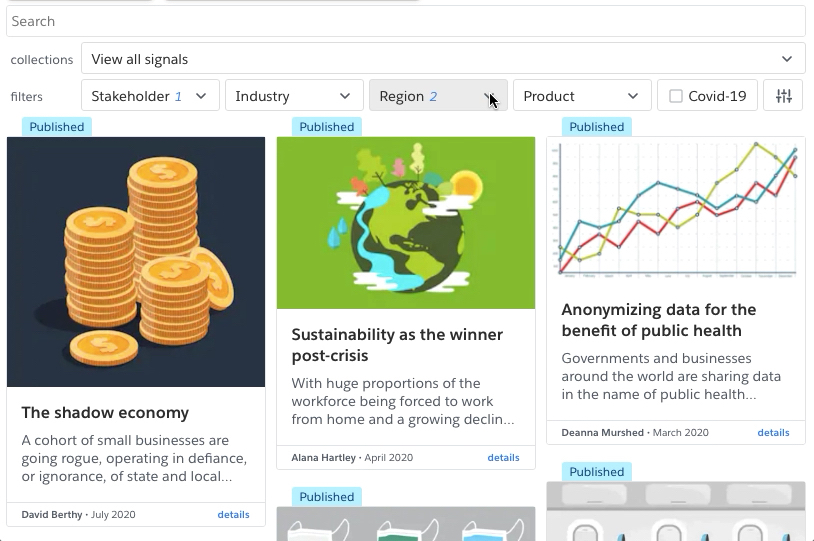Open the Industry filter dropdown
The image size is (814, 541).
(293, 96)
